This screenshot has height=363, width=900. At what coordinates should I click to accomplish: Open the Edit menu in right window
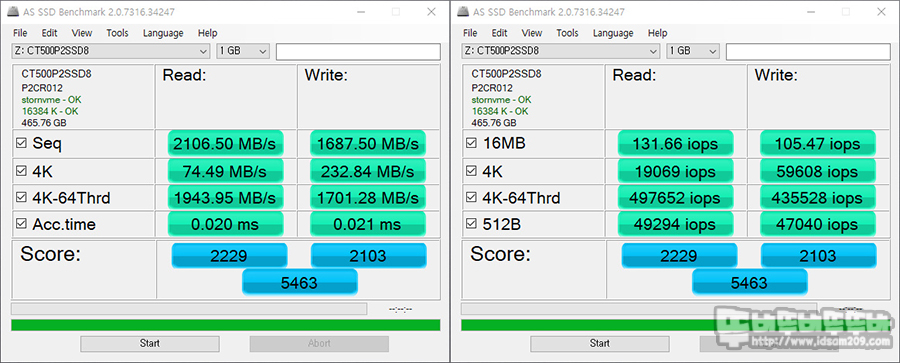click(499, 33)
